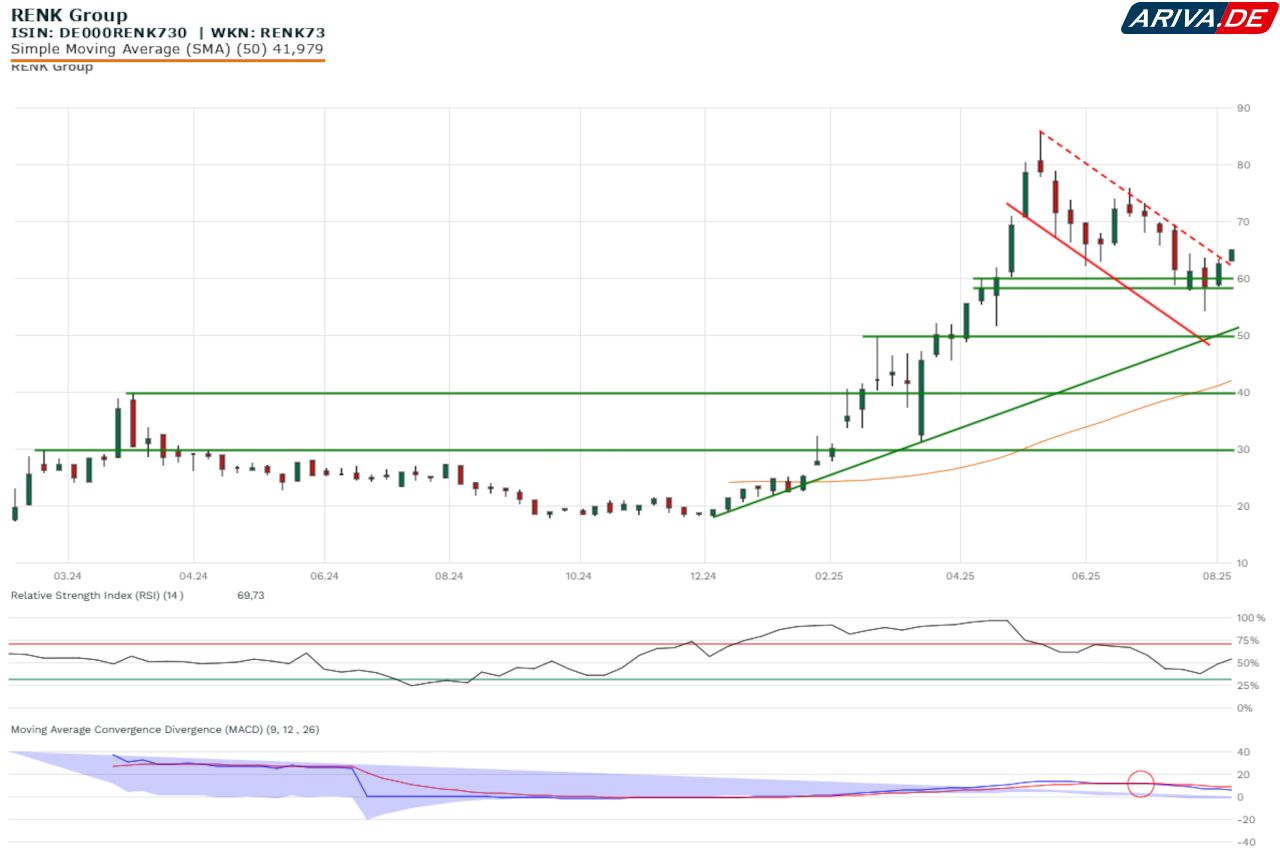Click the 10 label on the price axis
This screenshot has width=1280, height=850.
[x=1244, y=564]
